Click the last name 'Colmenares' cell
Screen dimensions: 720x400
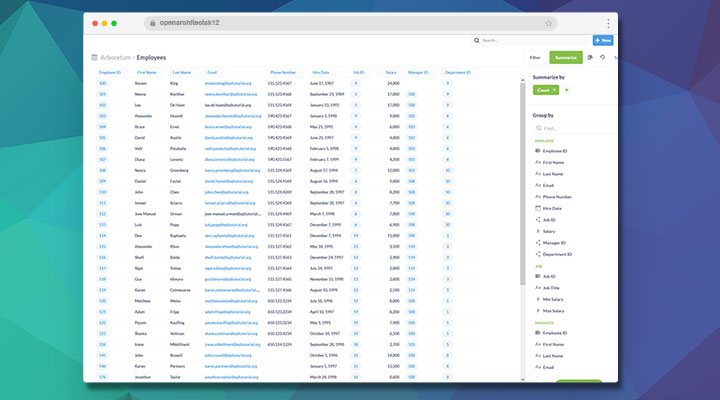[180, 290]
